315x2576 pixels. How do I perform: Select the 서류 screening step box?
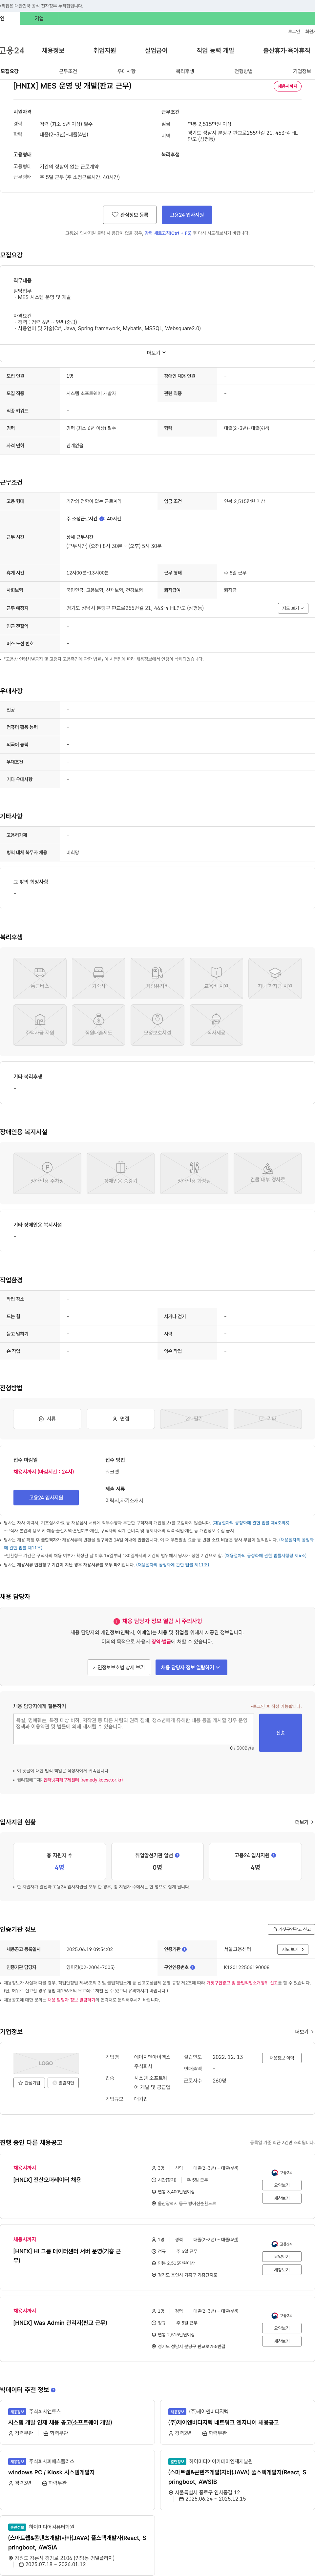pos(47,1418)
